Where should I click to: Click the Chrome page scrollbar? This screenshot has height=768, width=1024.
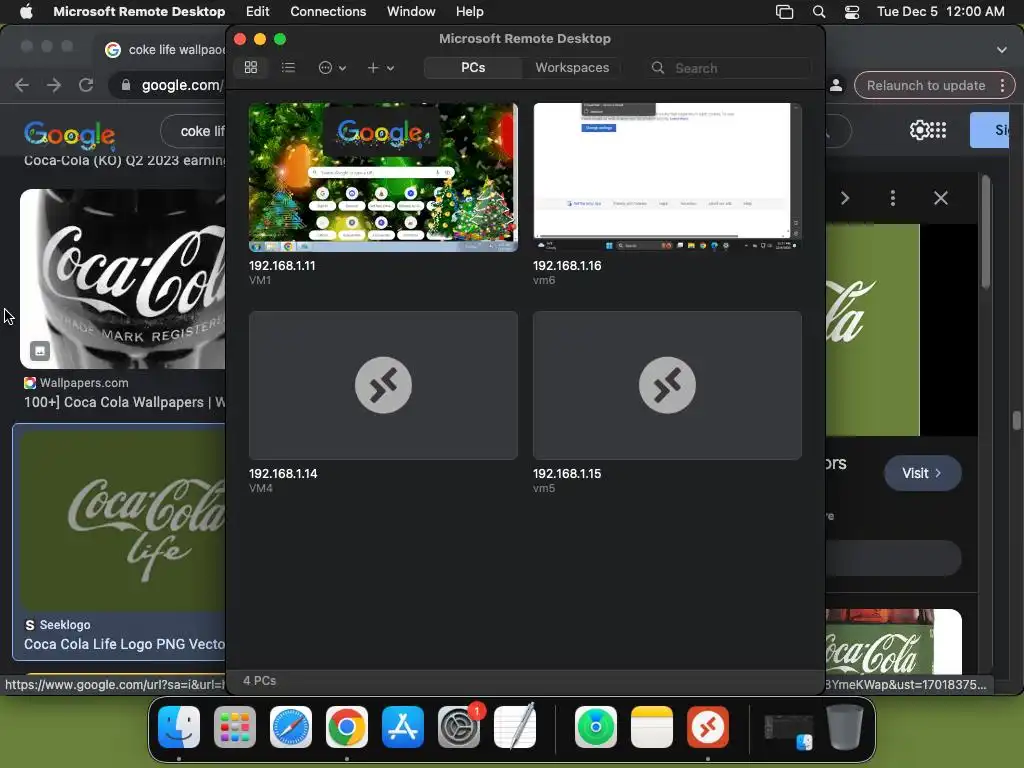pos(1016,420)
